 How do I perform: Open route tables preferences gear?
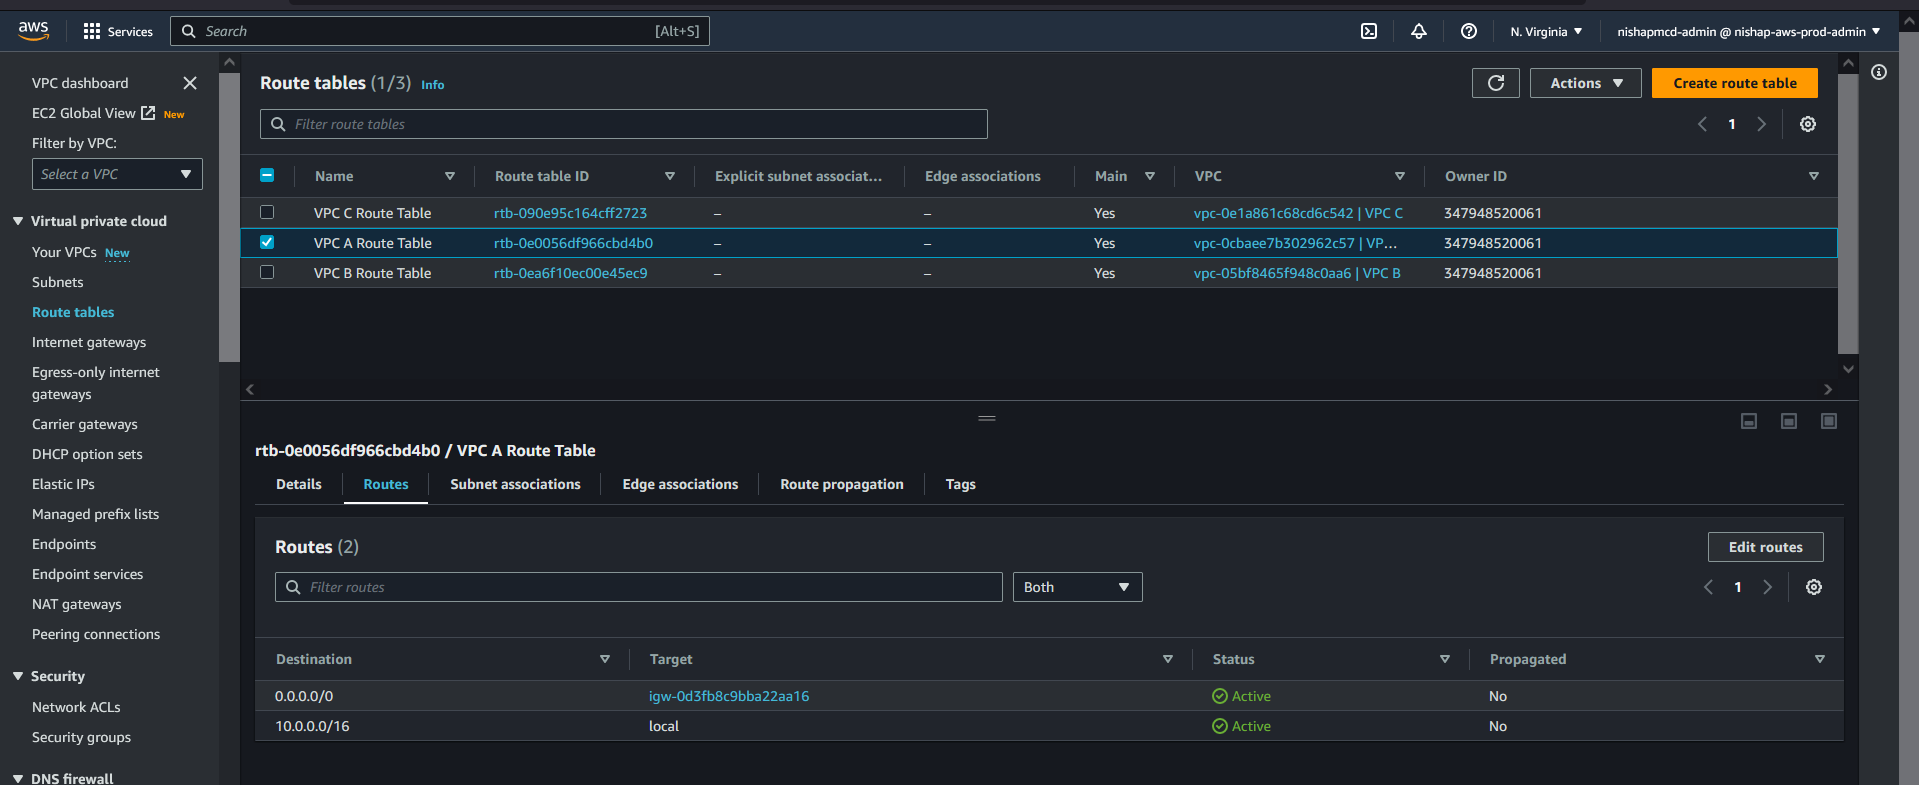coord(1807,124)
